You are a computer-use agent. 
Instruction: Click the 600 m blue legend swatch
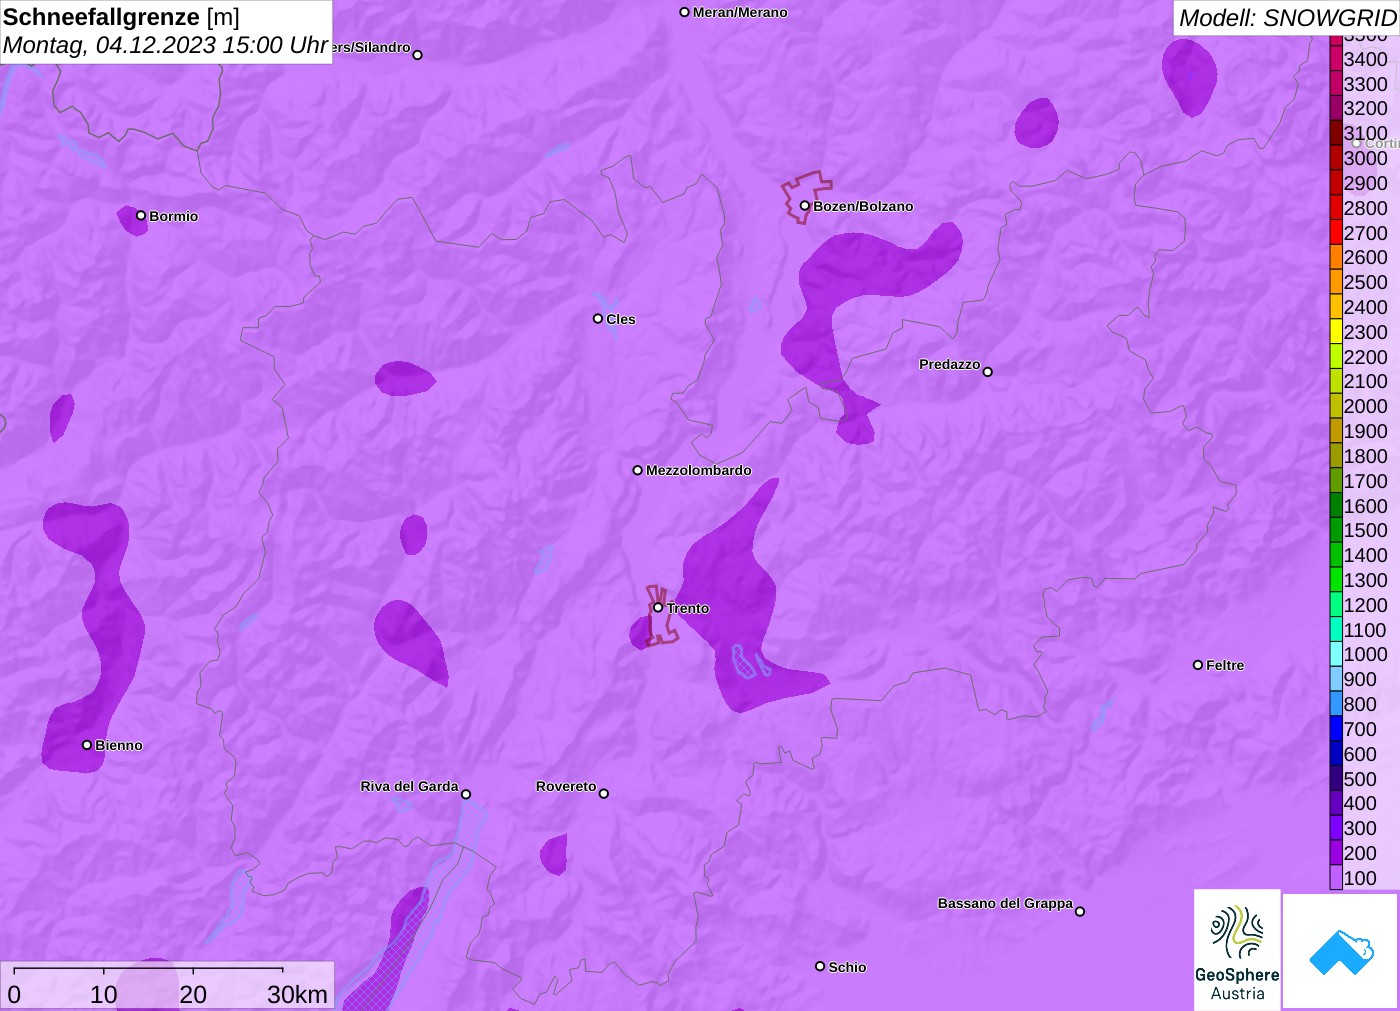click(1336, 754)
